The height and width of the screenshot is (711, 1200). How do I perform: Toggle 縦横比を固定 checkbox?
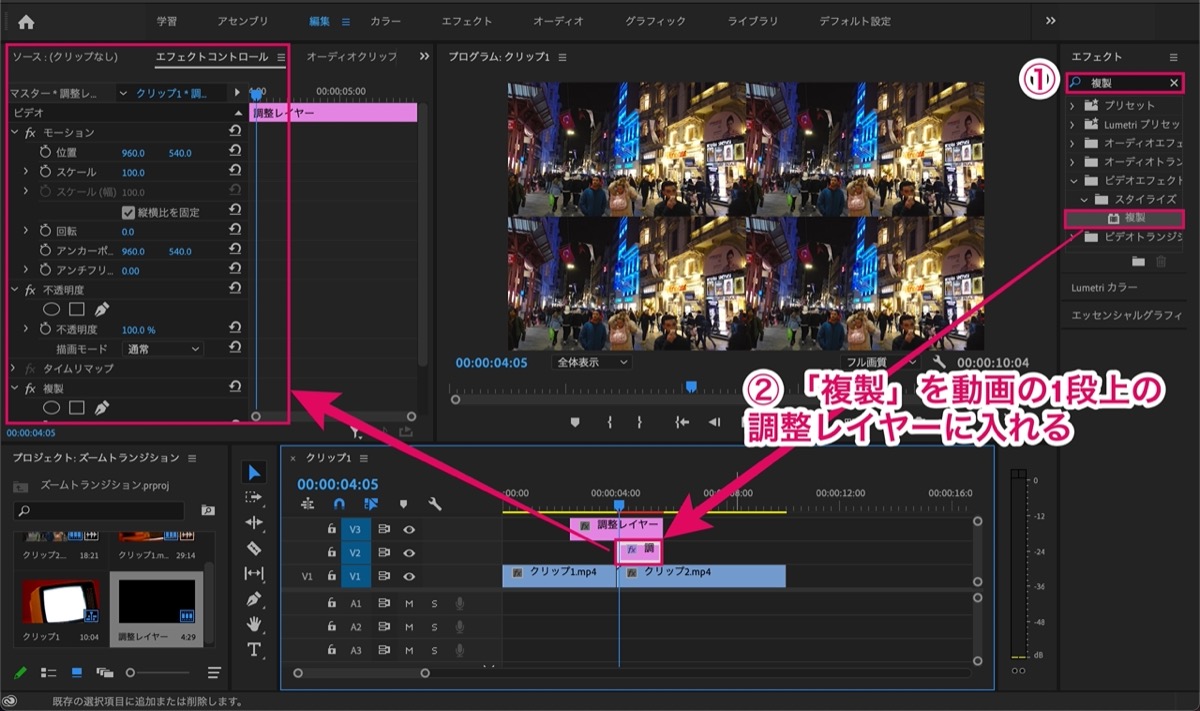tap(128, 212)
